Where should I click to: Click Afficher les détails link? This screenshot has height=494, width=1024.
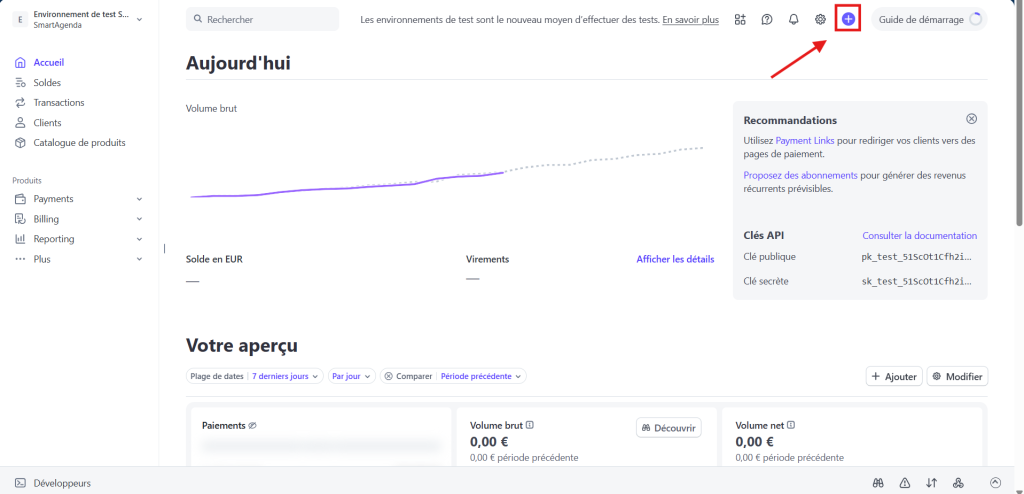coord(675,259)
